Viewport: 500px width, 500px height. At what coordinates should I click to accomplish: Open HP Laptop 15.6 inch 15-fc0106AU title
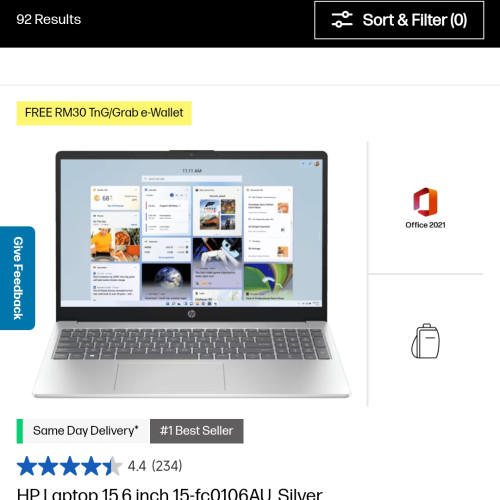[x=170, y=493]
